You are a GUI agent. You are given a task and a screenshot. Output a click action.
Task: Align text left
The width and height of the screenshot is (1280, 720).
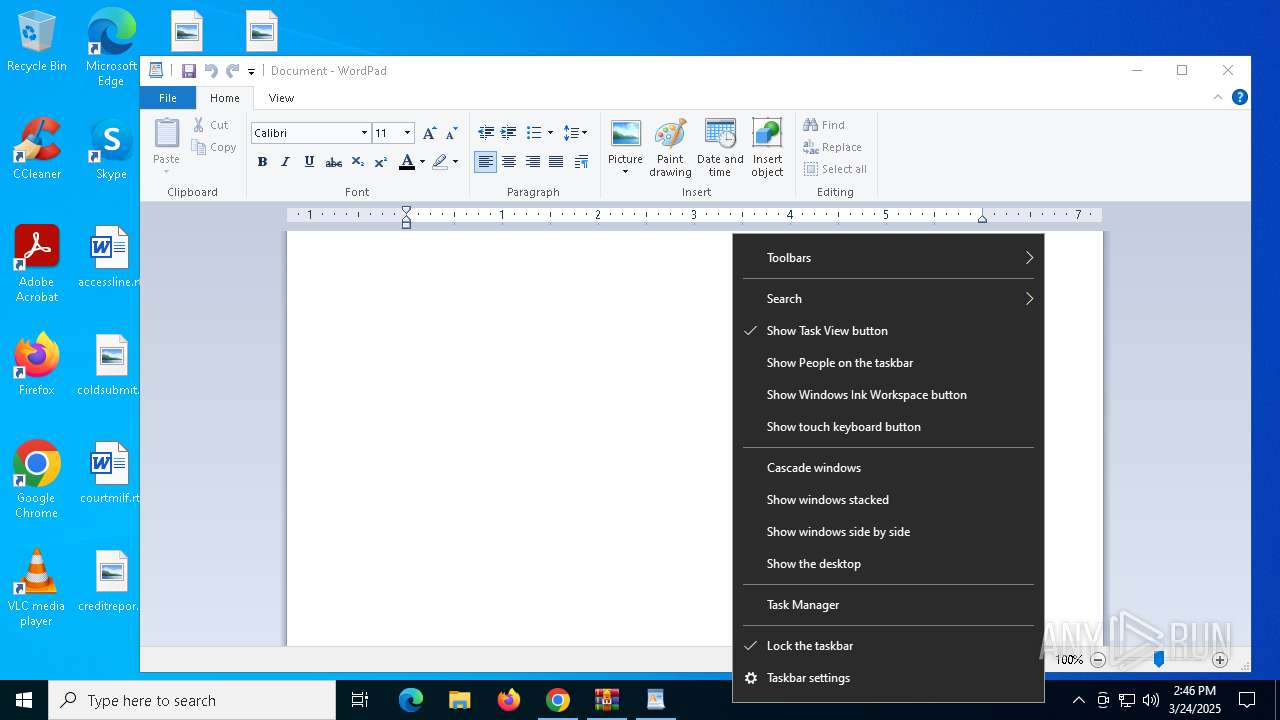click(485, 162)
